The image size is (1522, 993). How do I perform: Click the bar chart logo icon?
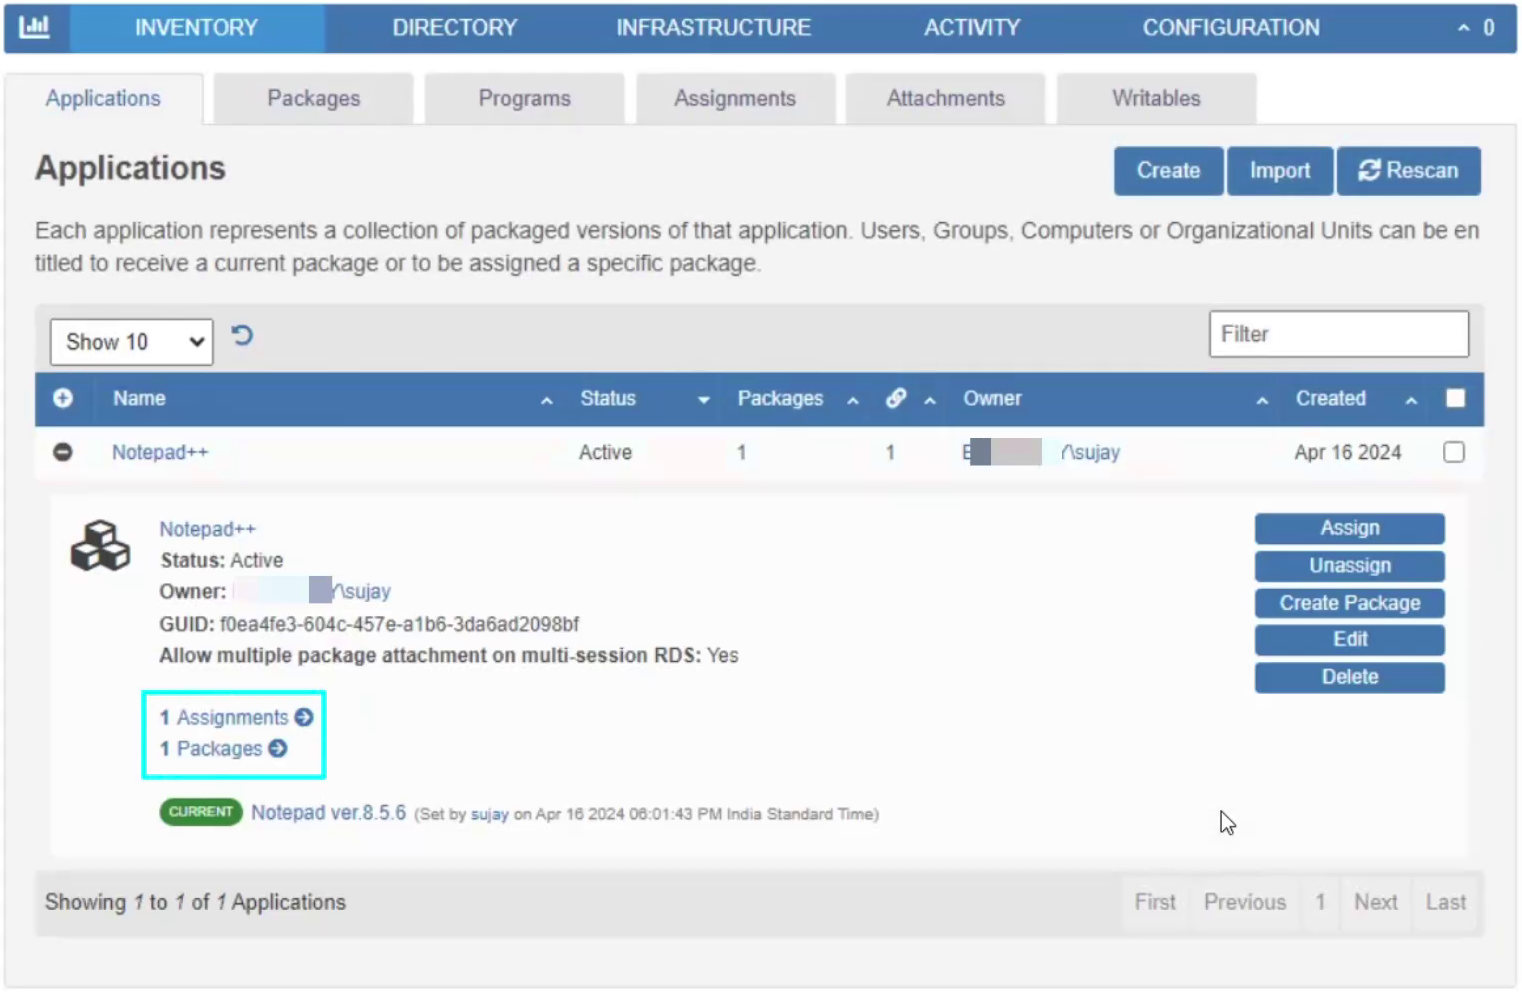(x=35, y=27)
